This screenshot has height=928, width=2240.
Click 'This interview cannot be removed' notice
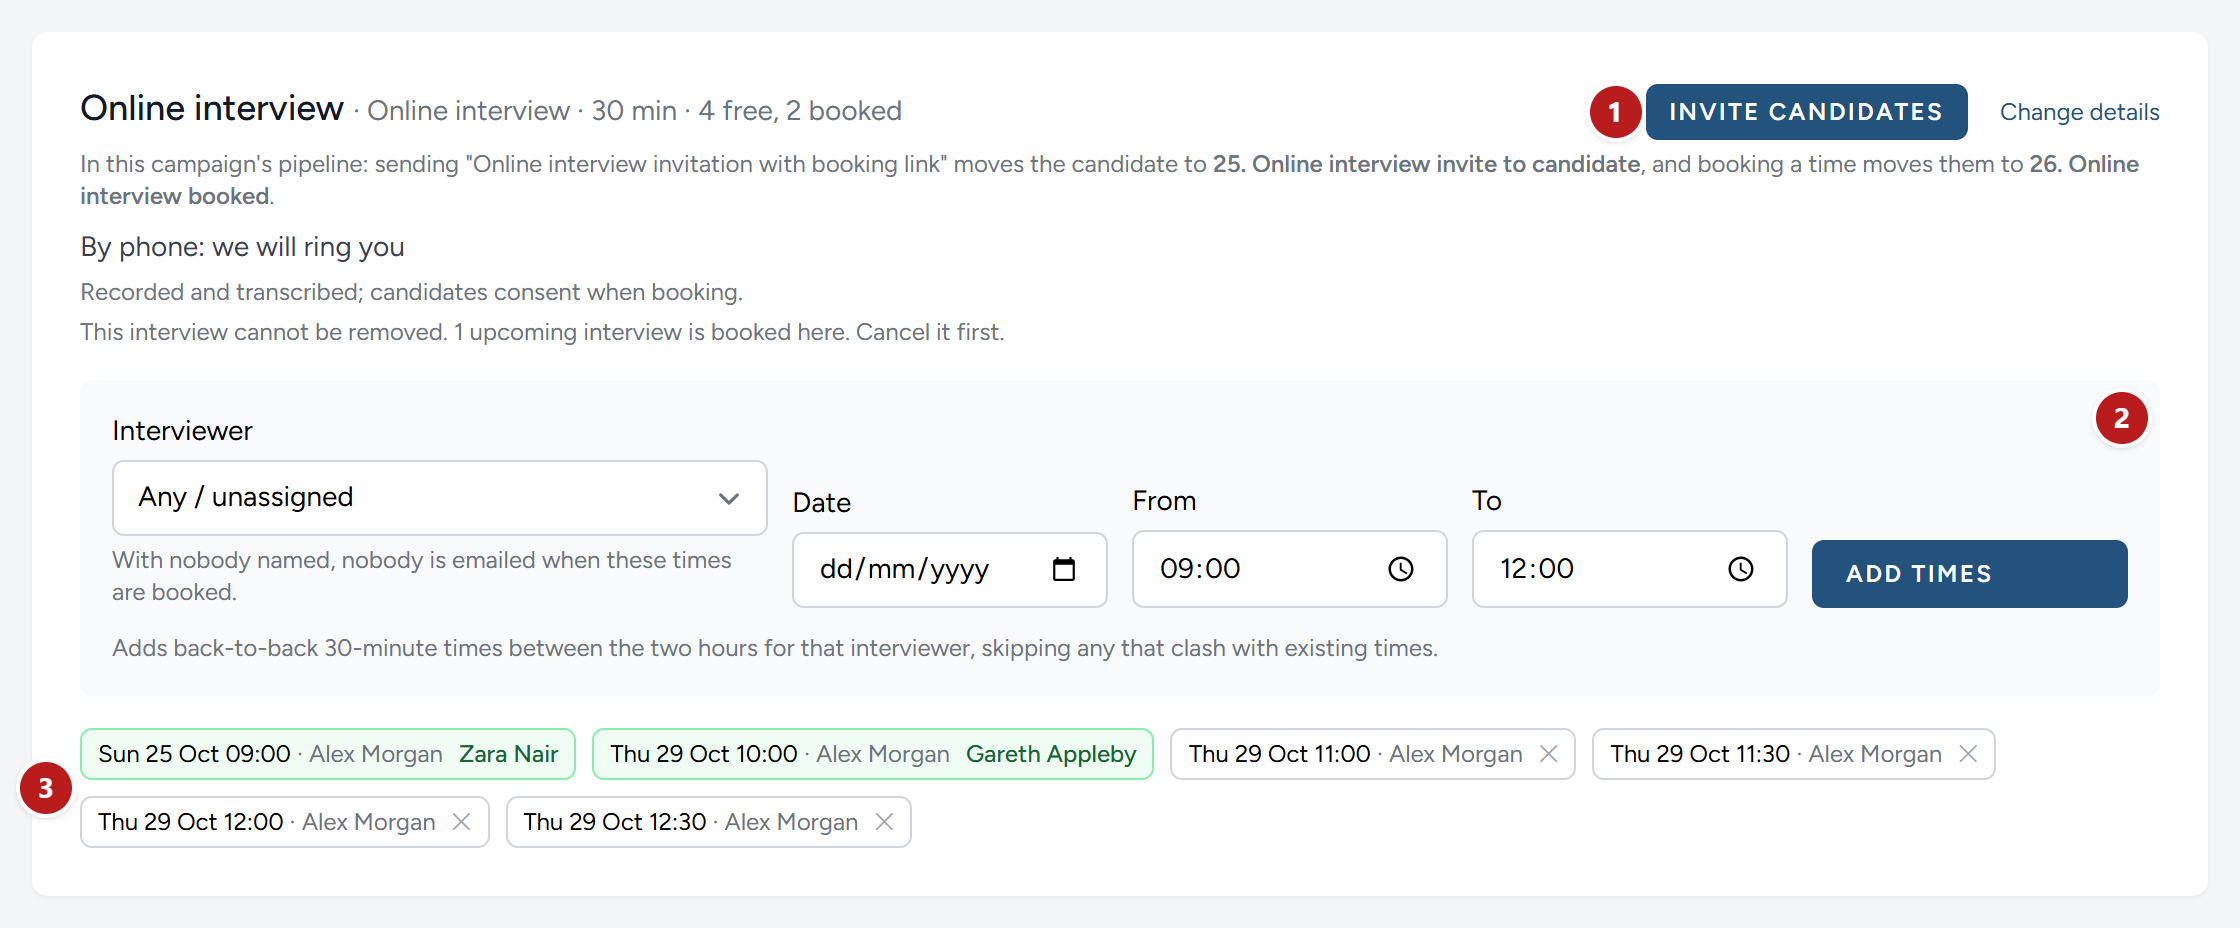pyautogui.click(x=542, y=332)
